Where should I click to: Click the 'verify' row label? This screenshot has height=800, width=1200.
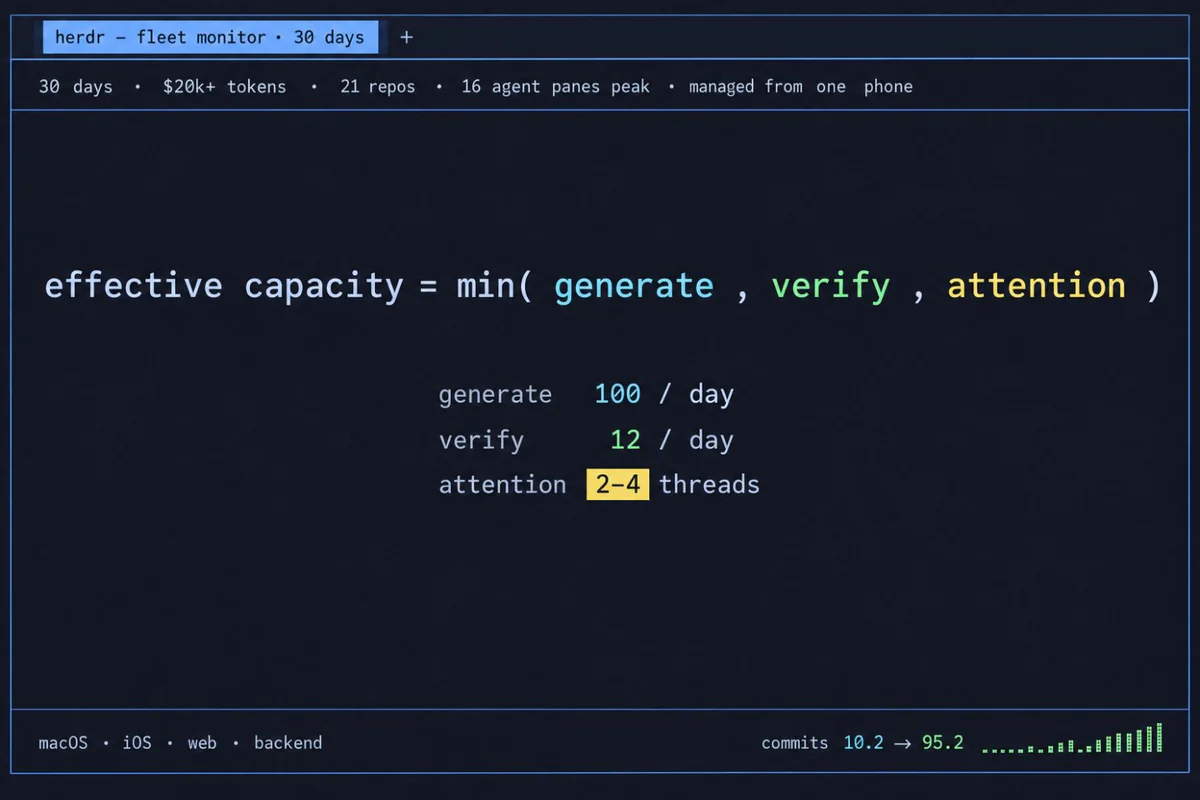481,440
